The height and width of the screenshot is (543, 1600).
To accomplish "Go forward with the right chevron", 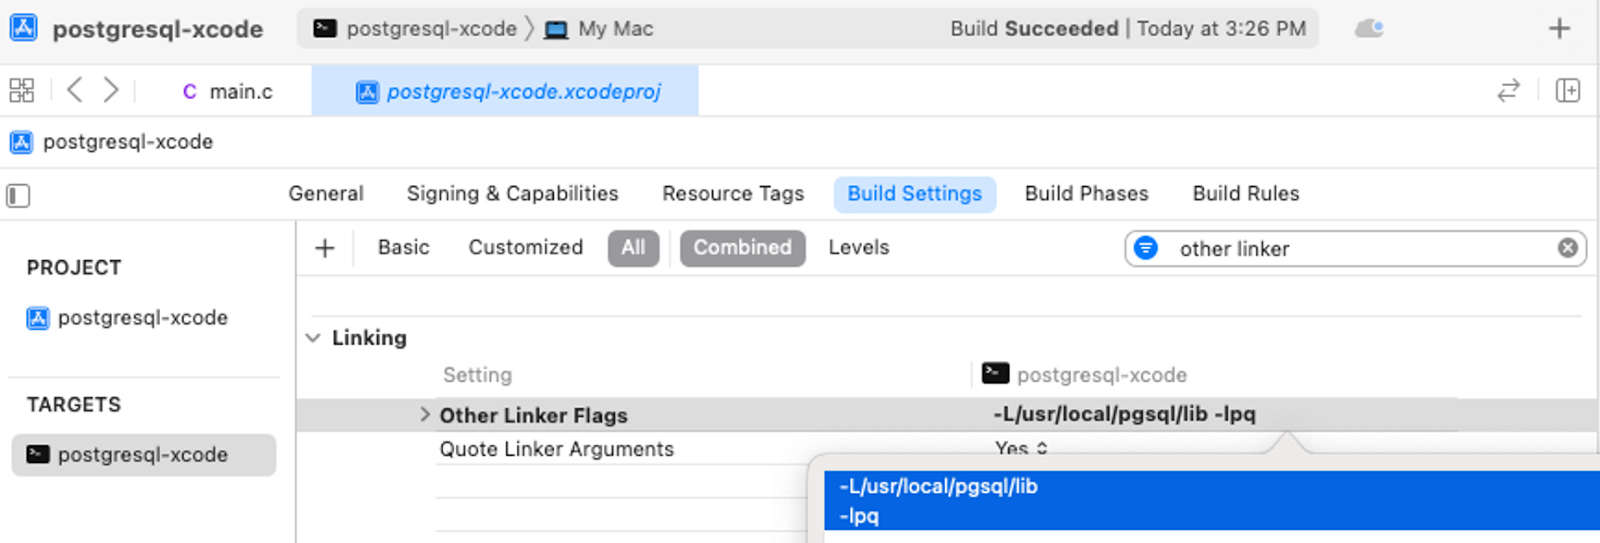I will coord(111,90).
